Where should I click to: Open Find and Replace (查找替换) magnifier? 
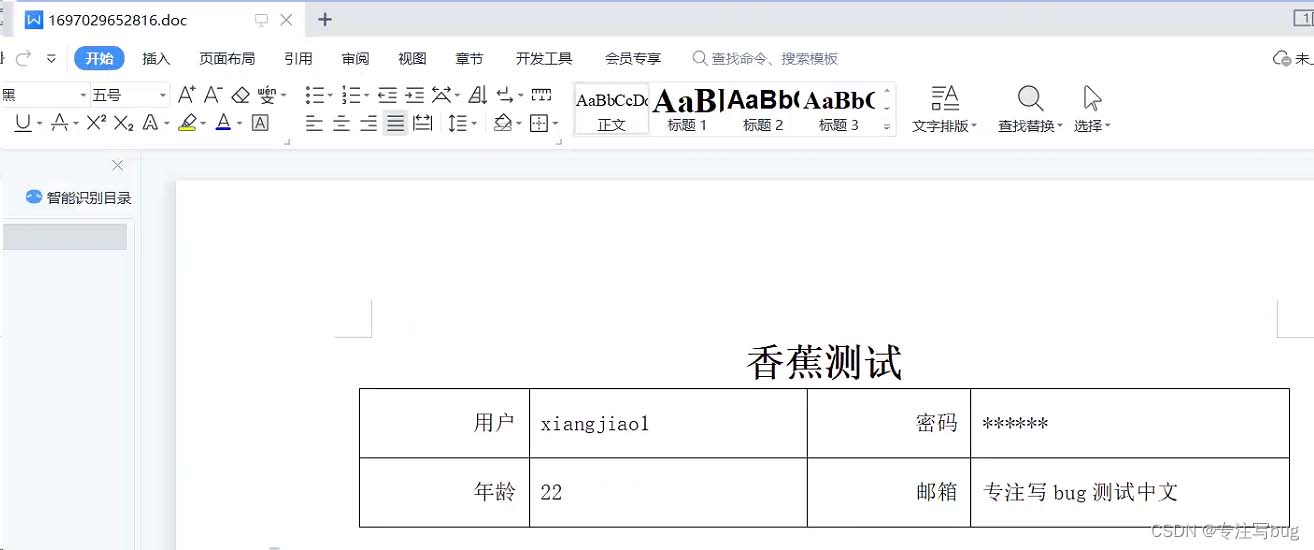pyautogui.click(x=1030, y=98)
